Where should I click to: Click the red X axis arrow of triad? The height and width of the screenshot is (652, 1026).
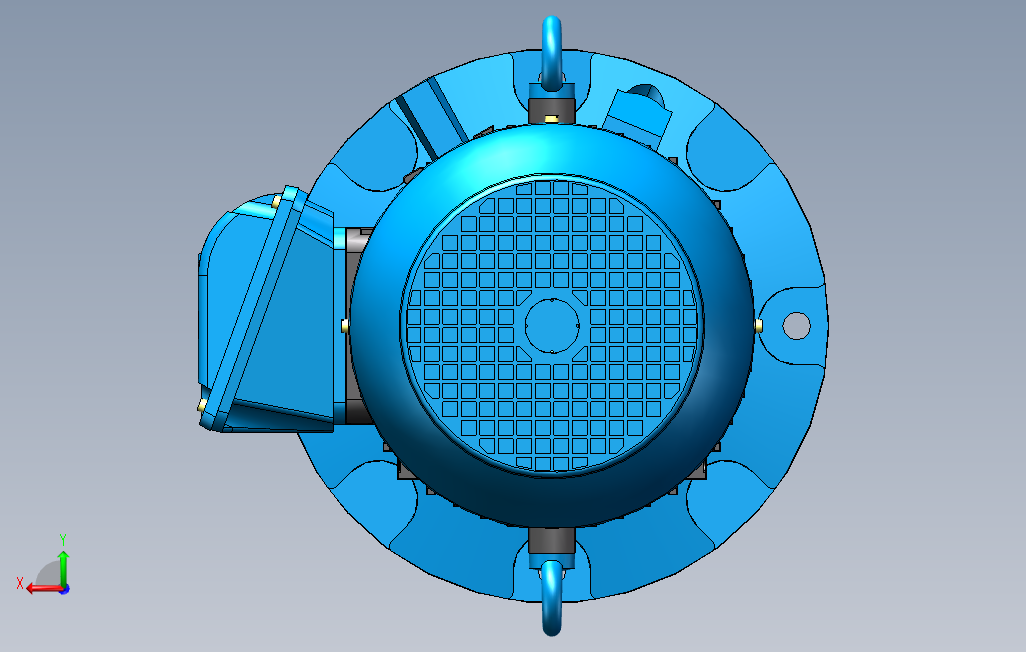click(x=43, y=588)
